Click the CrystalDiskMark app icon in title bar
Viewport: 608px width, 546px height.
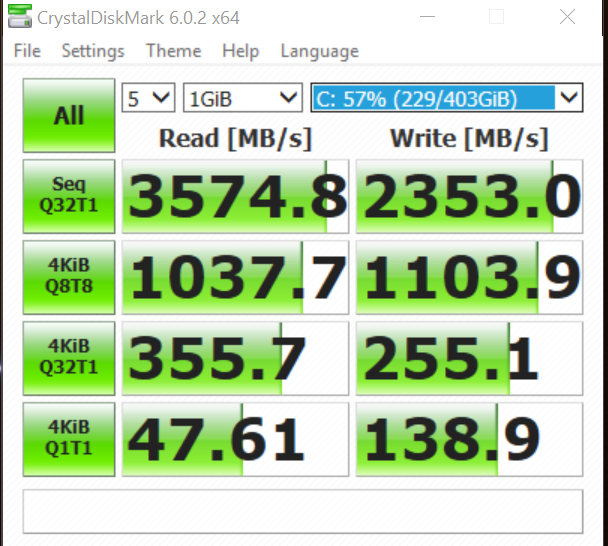[x=20, y=16]
